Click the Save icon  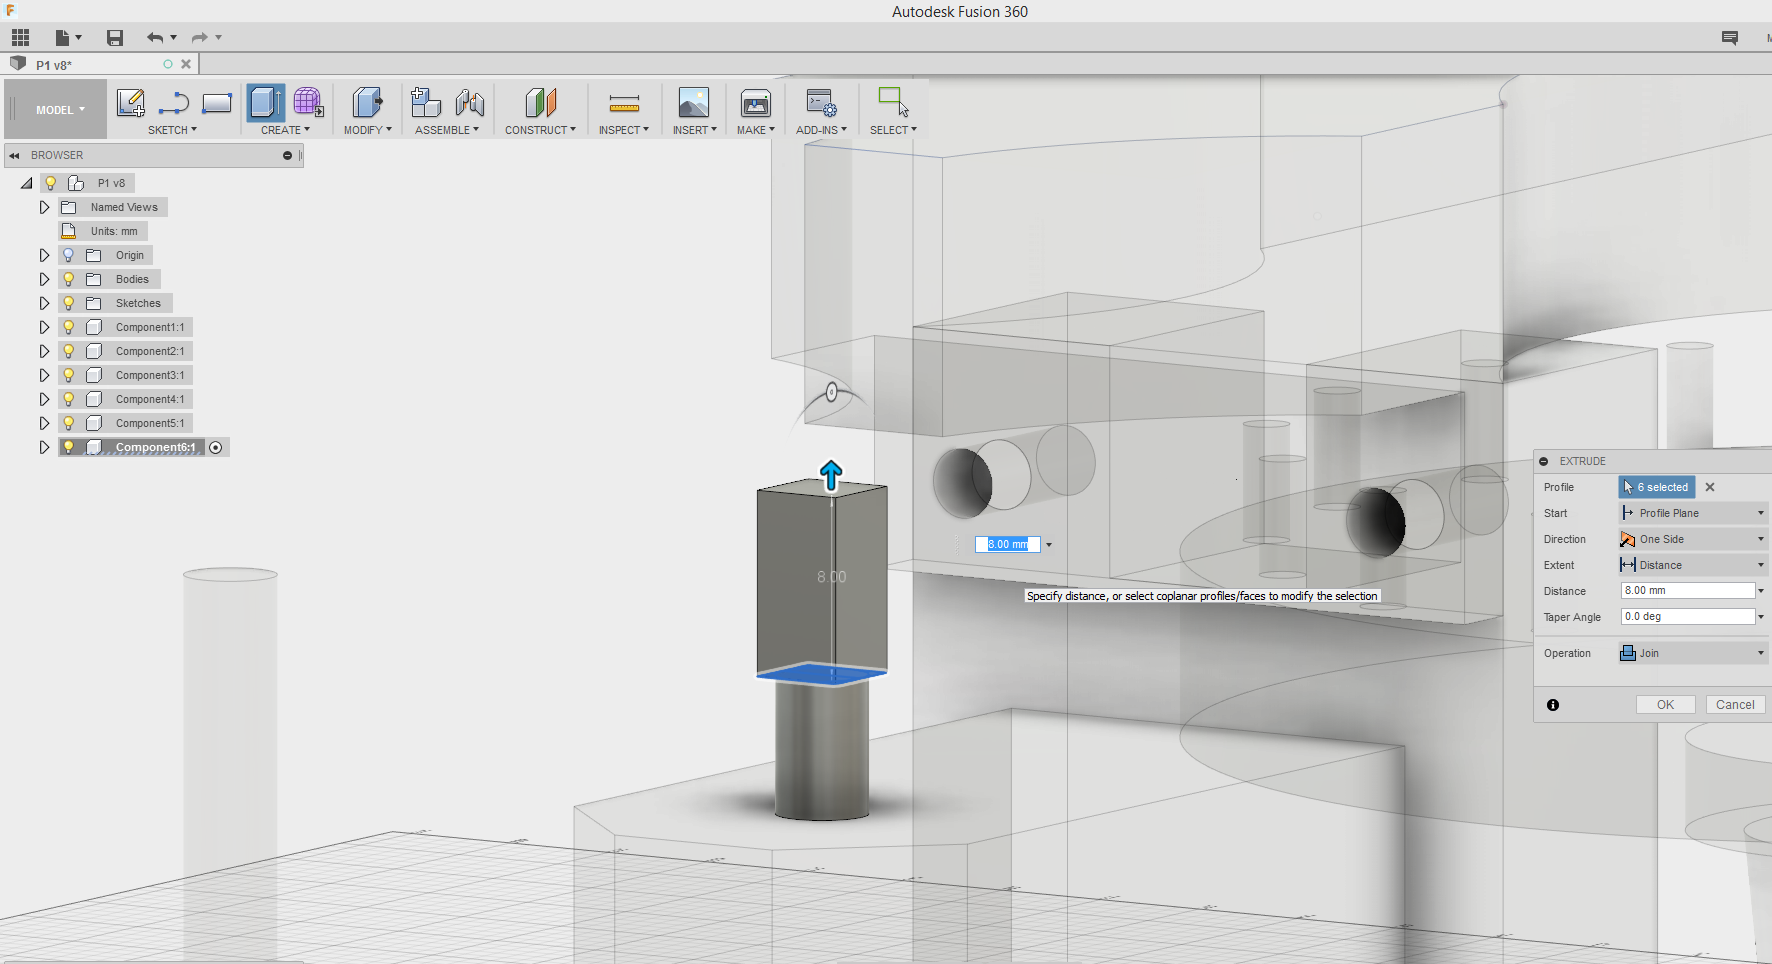pyautogui.click(x=115, y=38)
